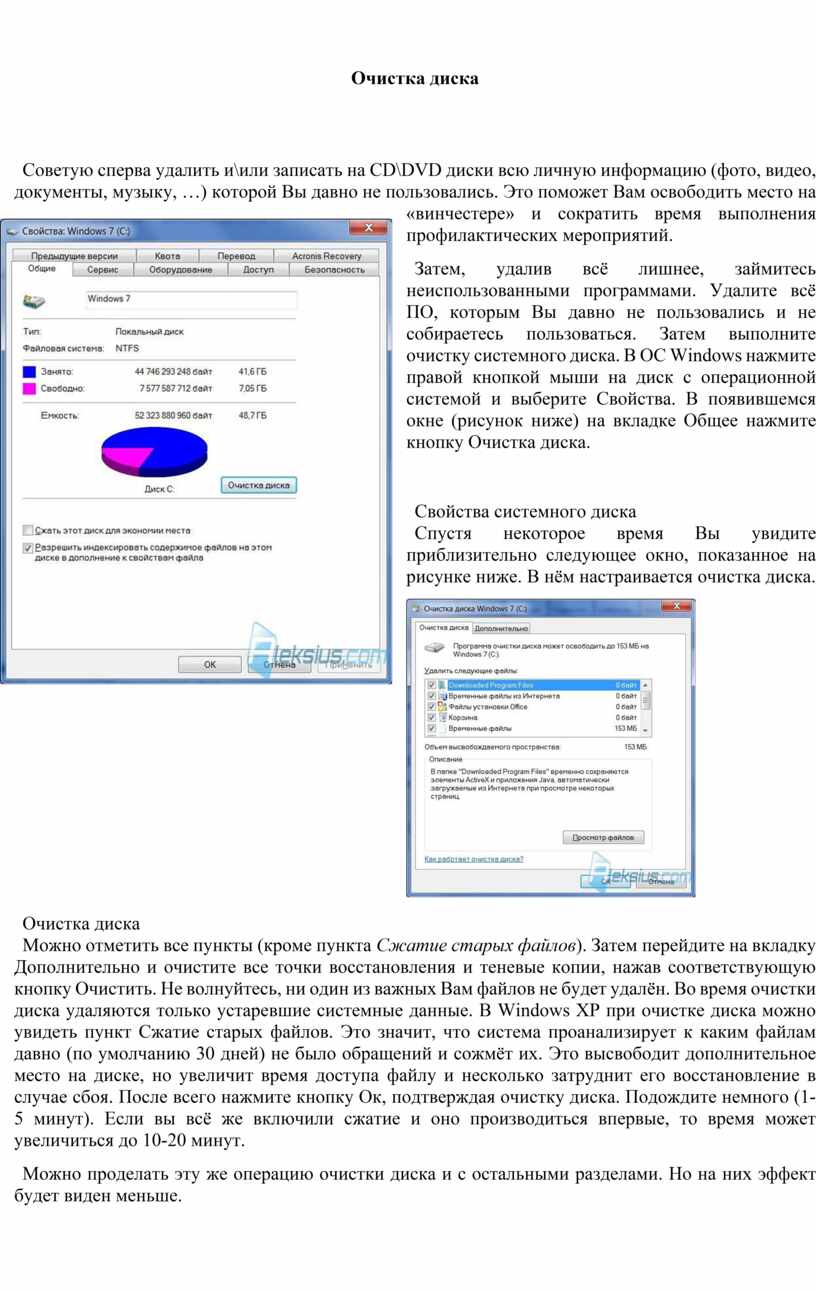
Task: Open the 'Перевод' tab
Action: [x=237, y=256]
